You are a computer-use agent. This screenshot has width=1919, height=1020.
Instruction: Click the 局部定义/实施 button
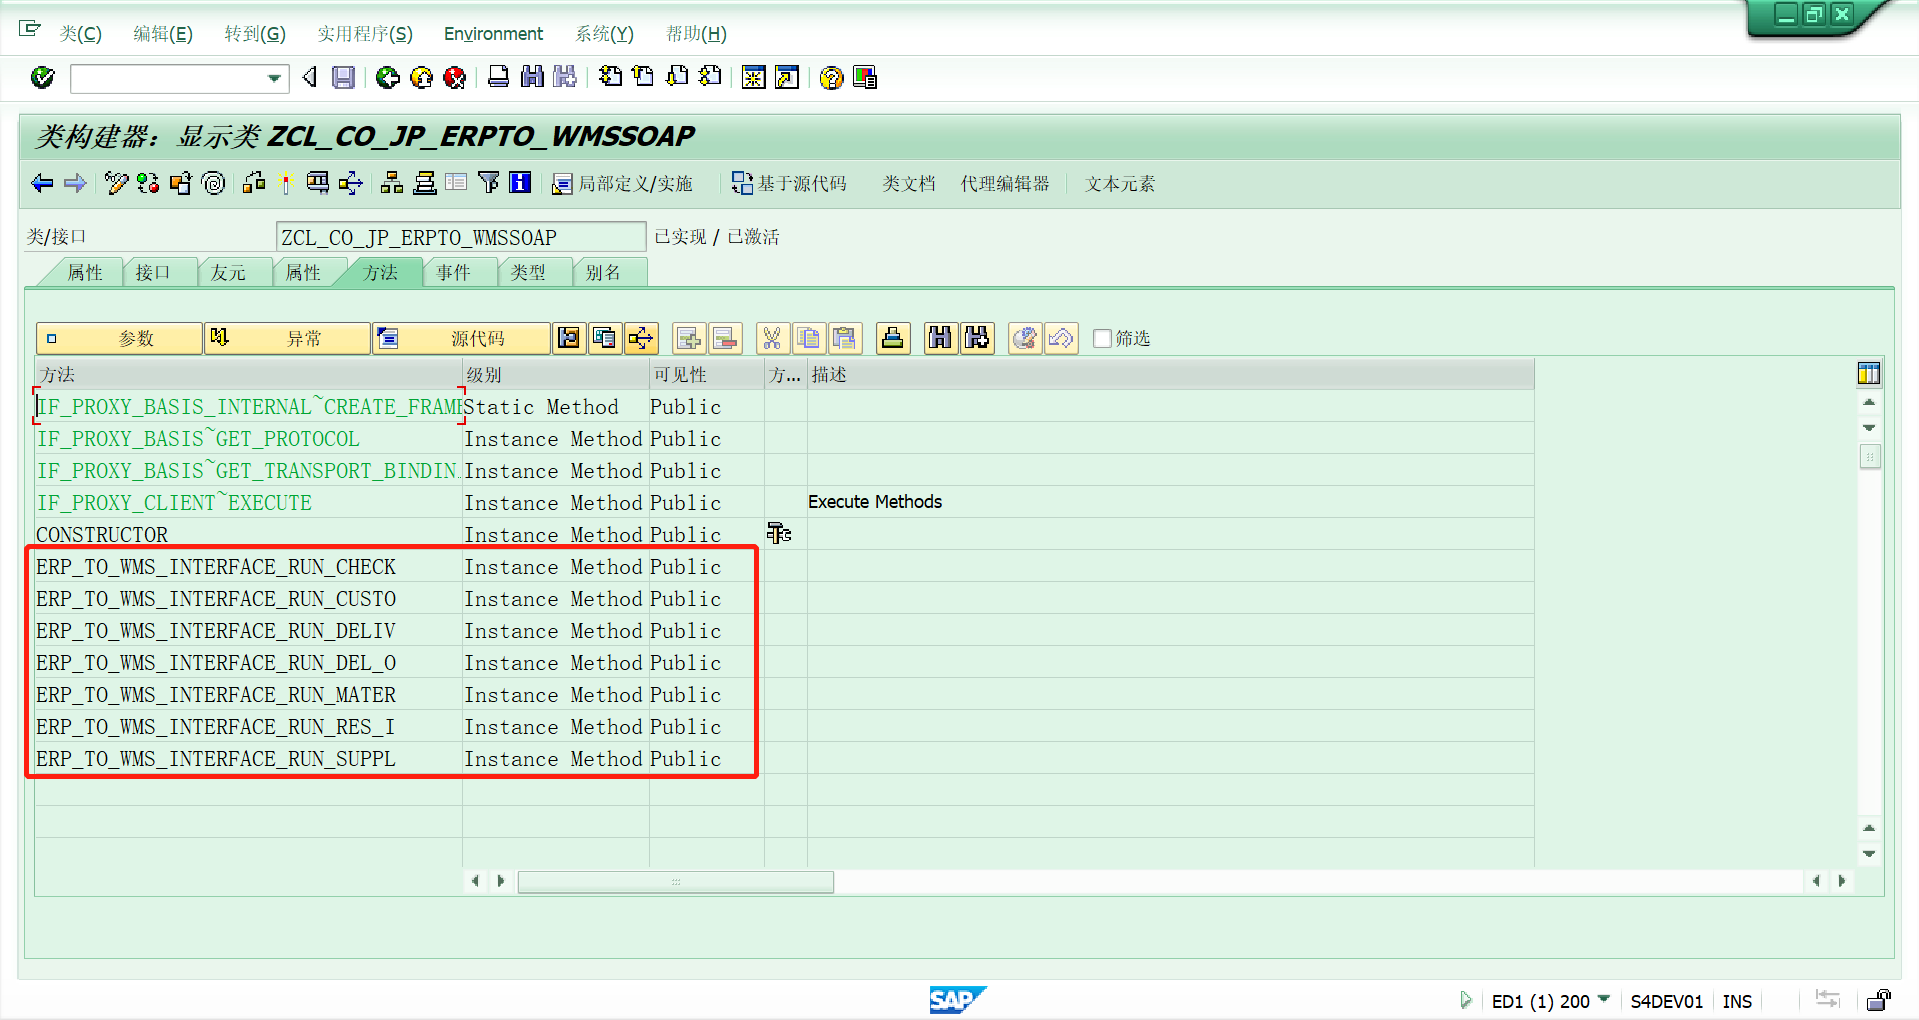(622, 184)
